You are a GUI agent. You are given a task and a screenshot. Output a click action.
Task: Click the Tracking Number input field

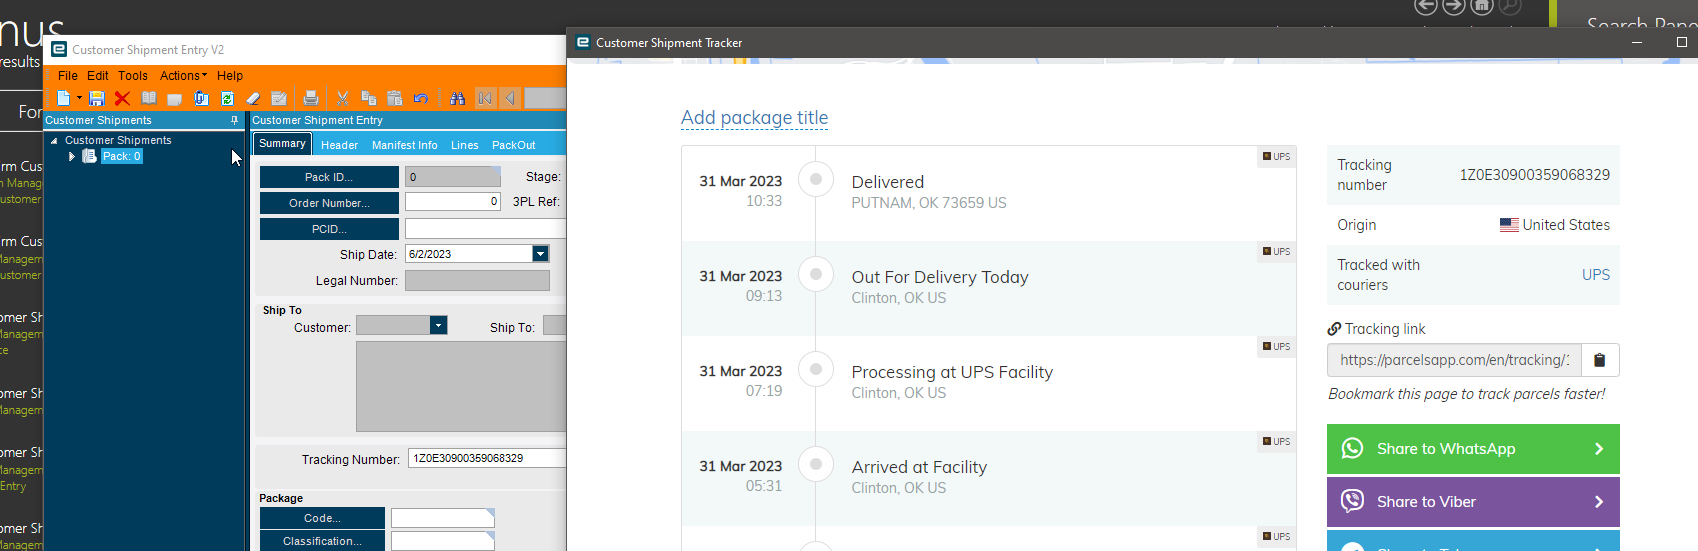pos(487,458)
